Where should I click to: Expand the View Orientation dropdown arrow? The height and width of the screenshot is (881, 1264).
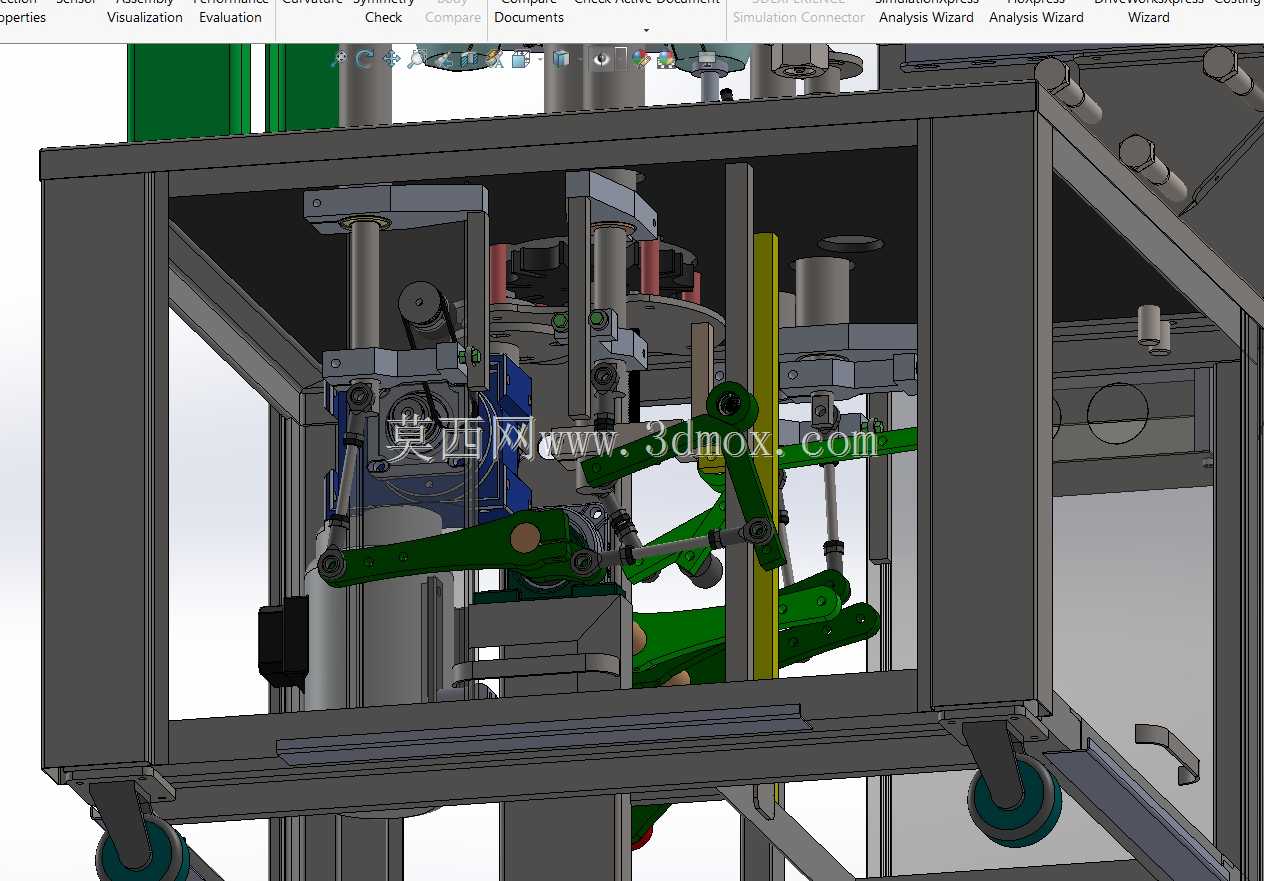[x=540, y=59]
